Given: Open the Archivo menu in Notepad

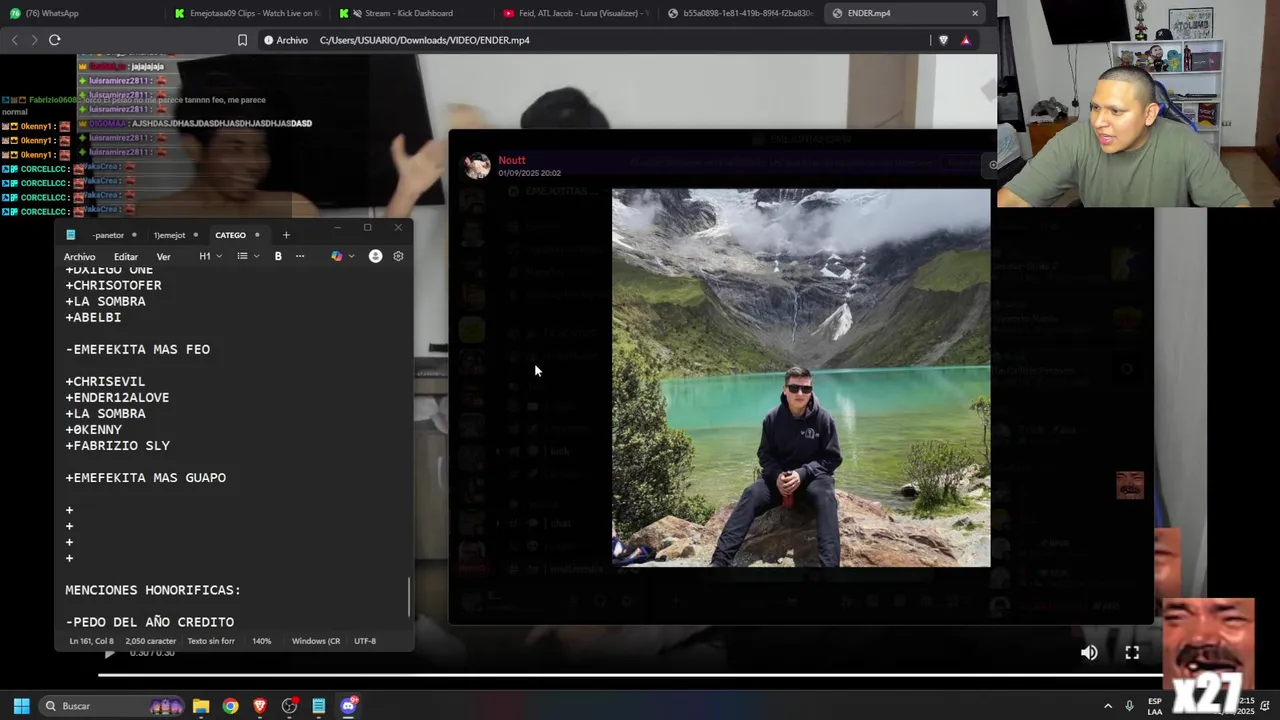Looking at the screenshot, I should pos(79,257).
